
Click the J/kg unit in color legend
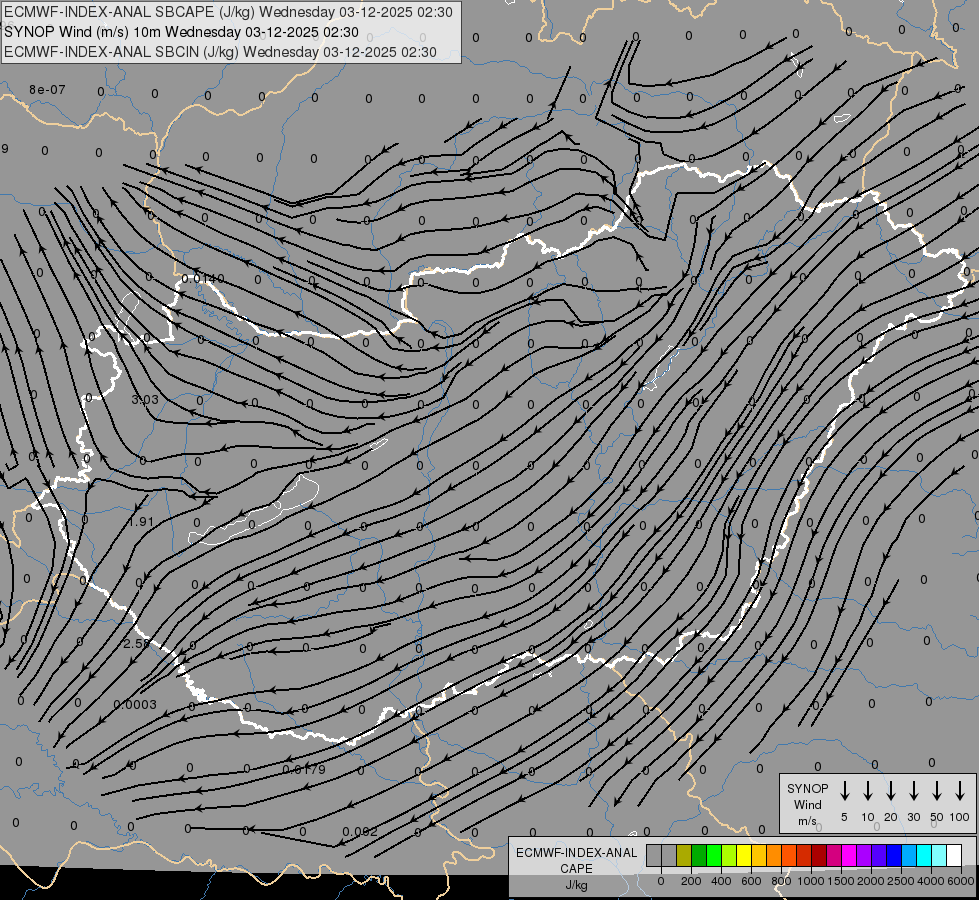[576, 885]
